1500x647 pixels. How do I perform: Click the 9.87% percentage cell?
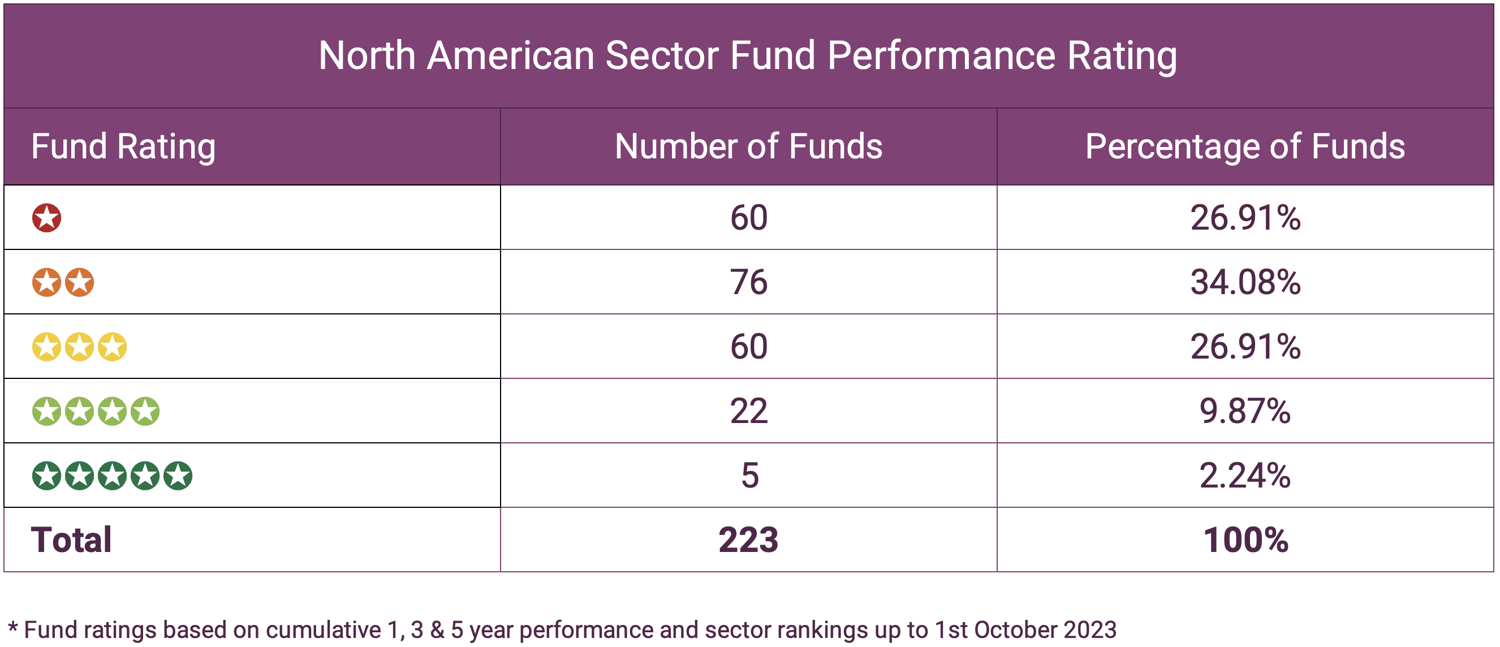point(1245,411)
